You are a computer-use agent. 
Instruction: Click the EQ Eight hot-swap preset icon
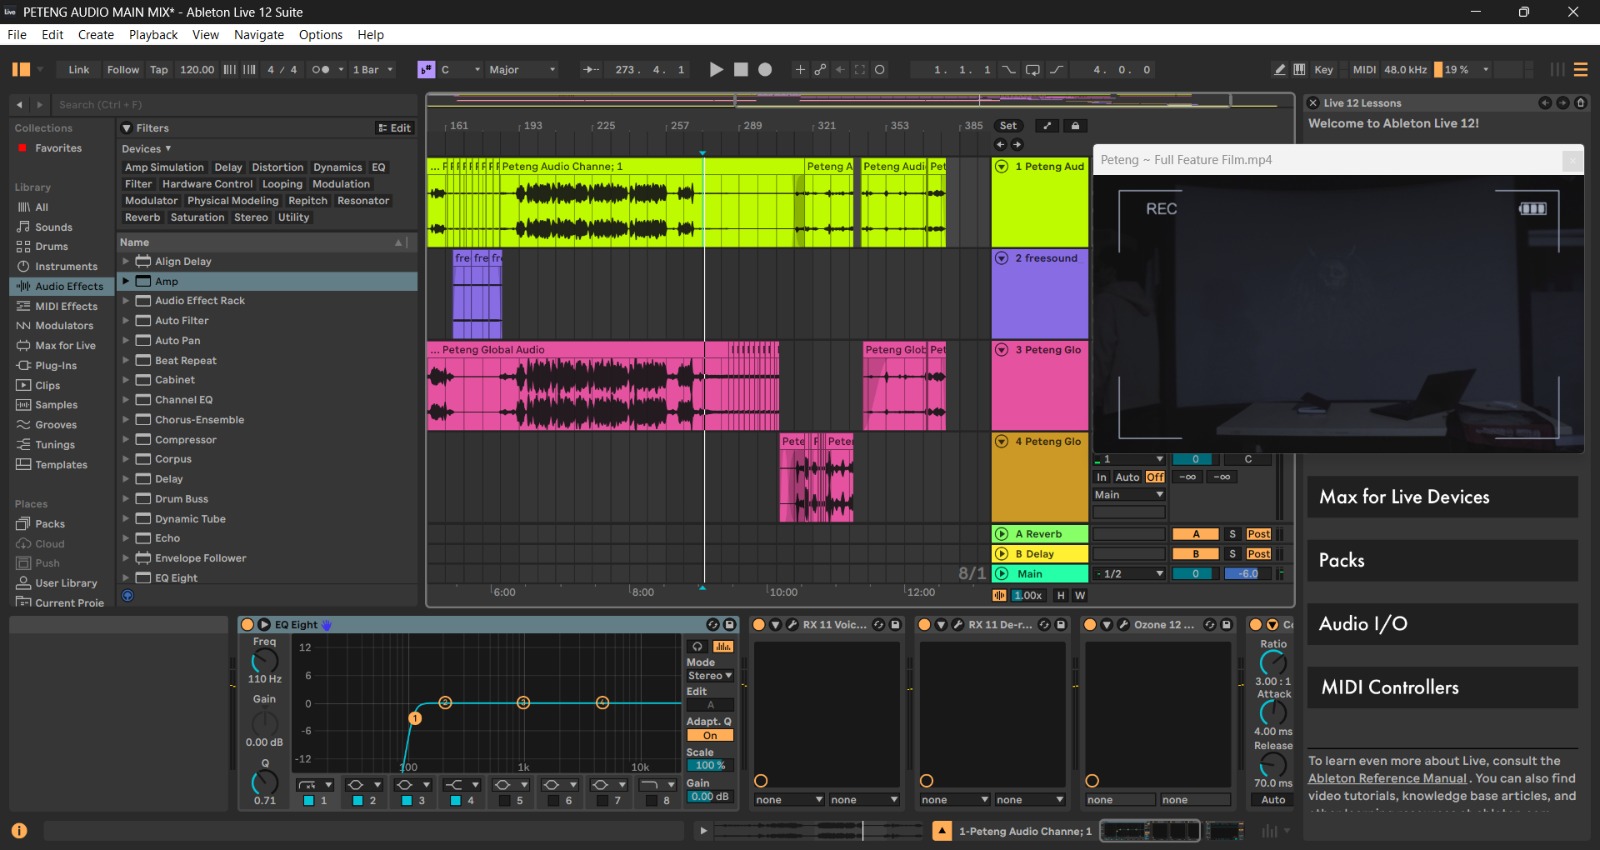(713, 625)
